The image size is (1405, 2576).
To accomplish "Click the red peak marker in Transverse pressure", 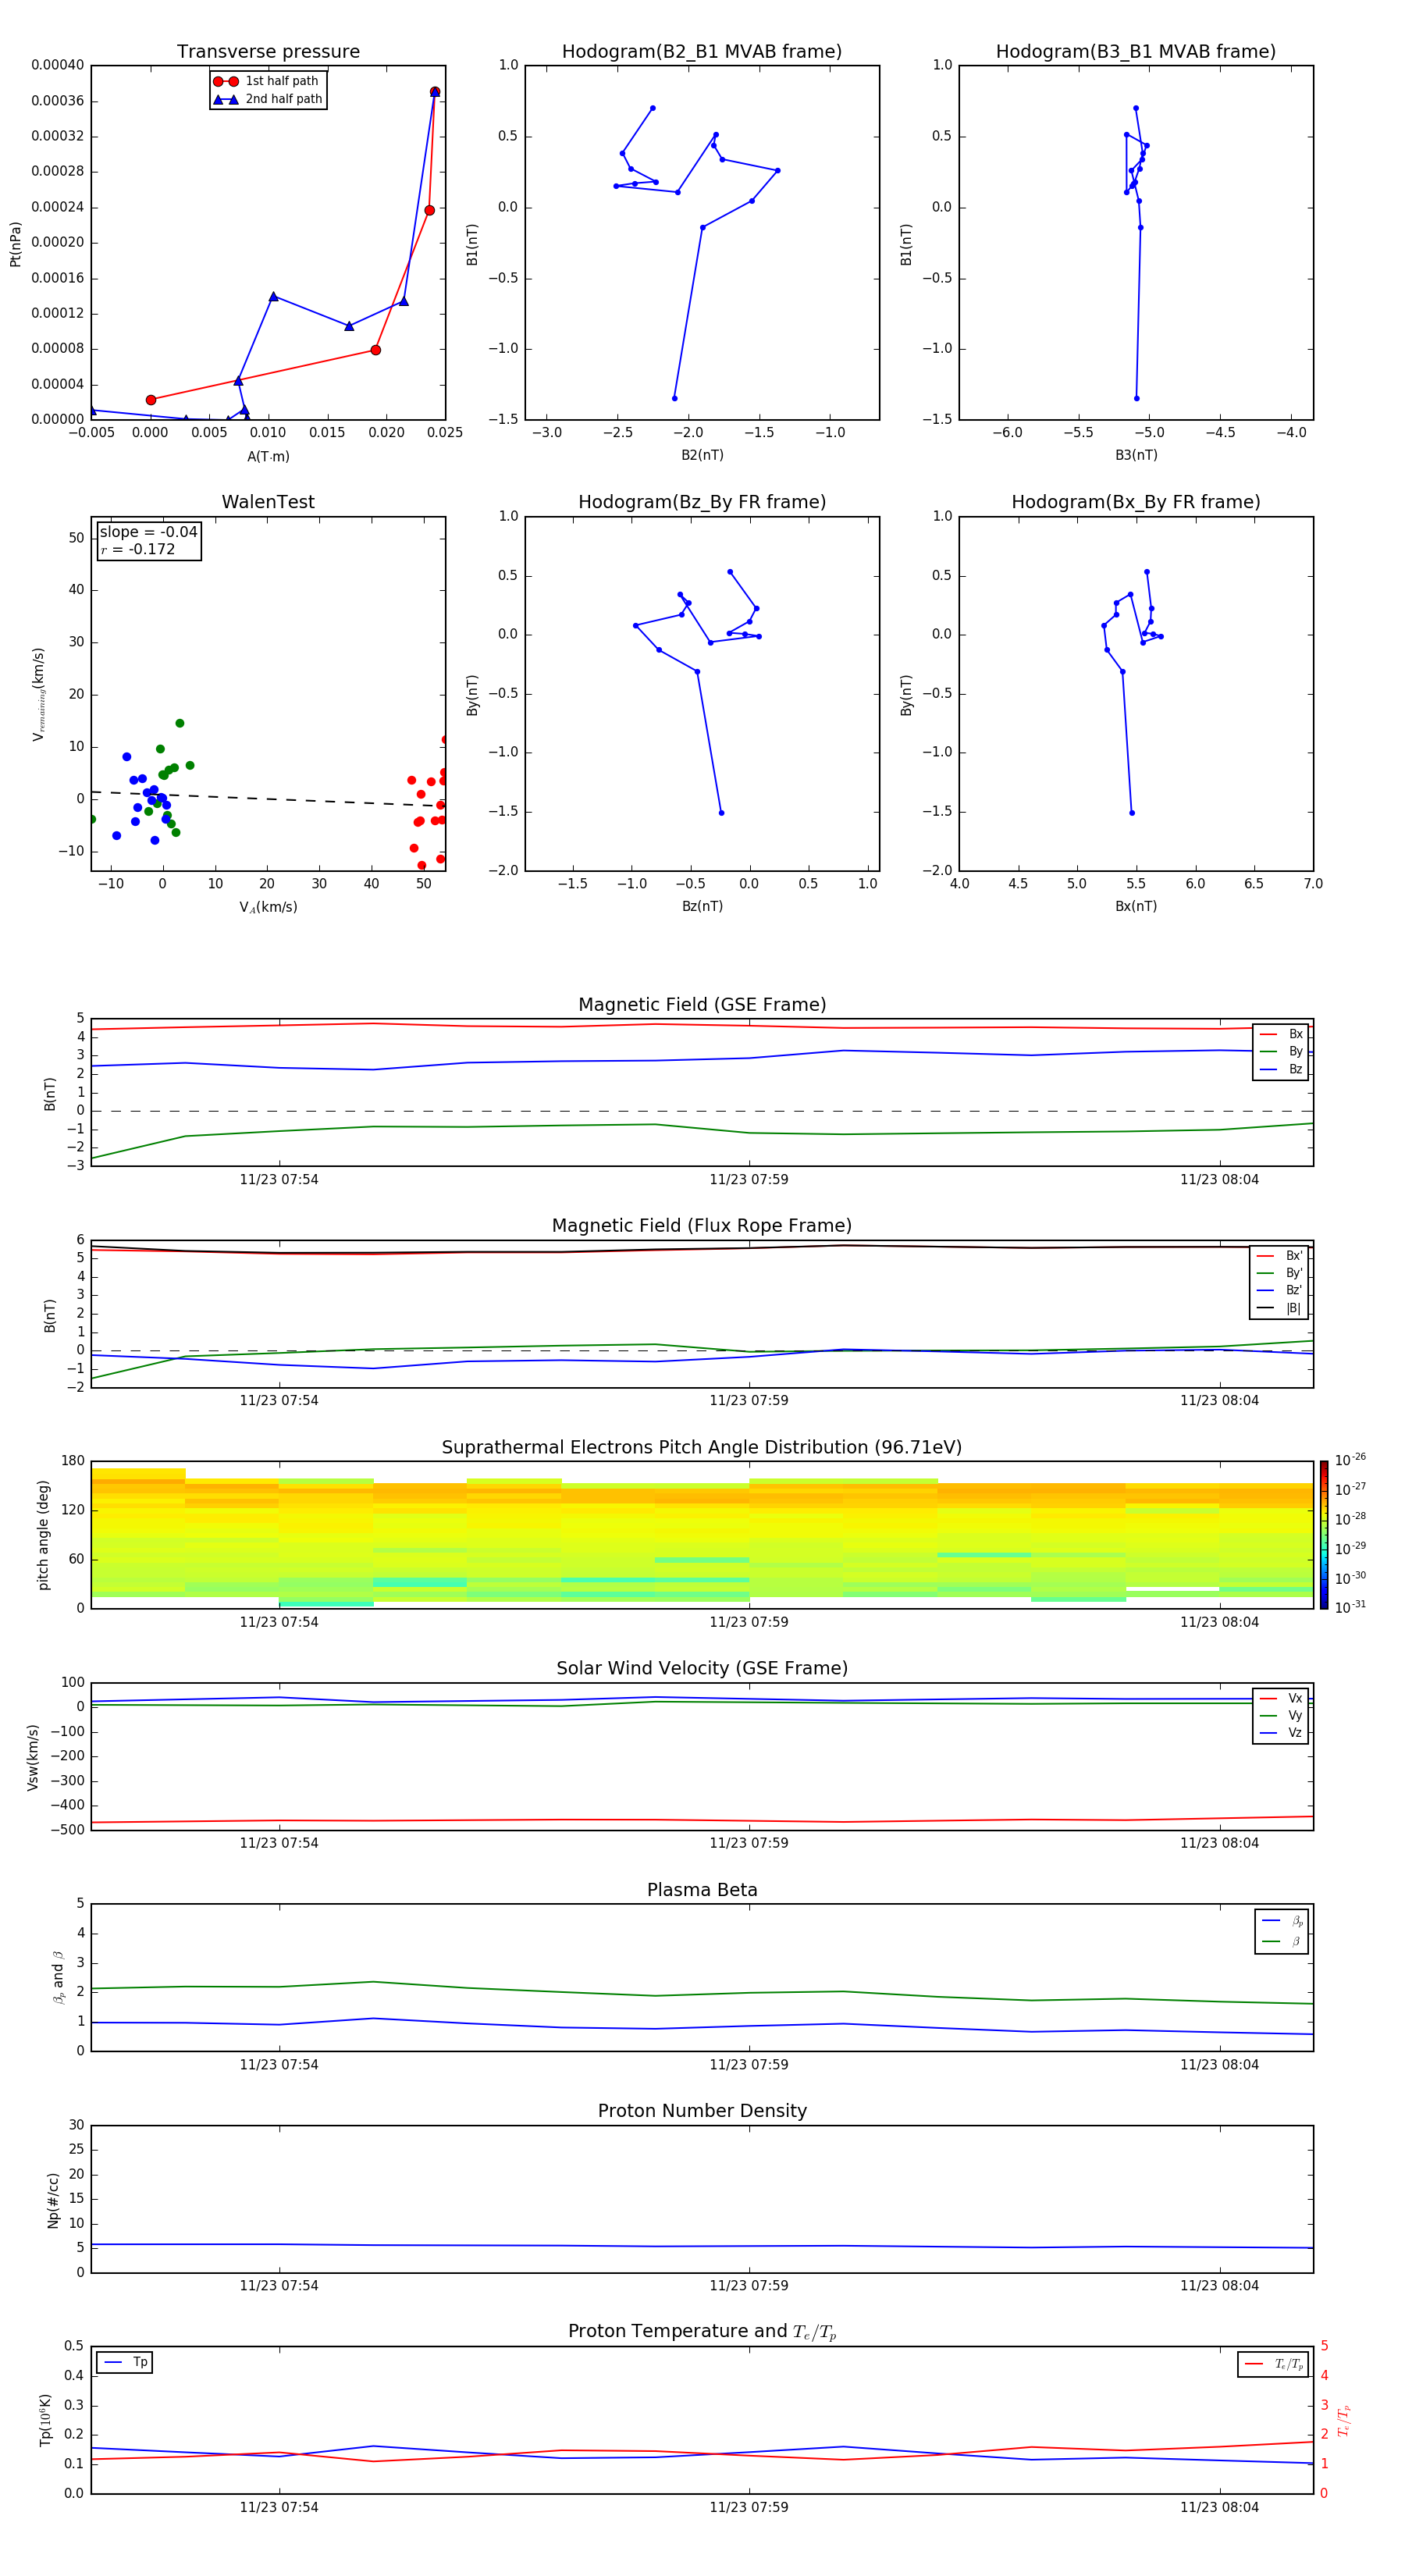I will [x=435, y=92].
